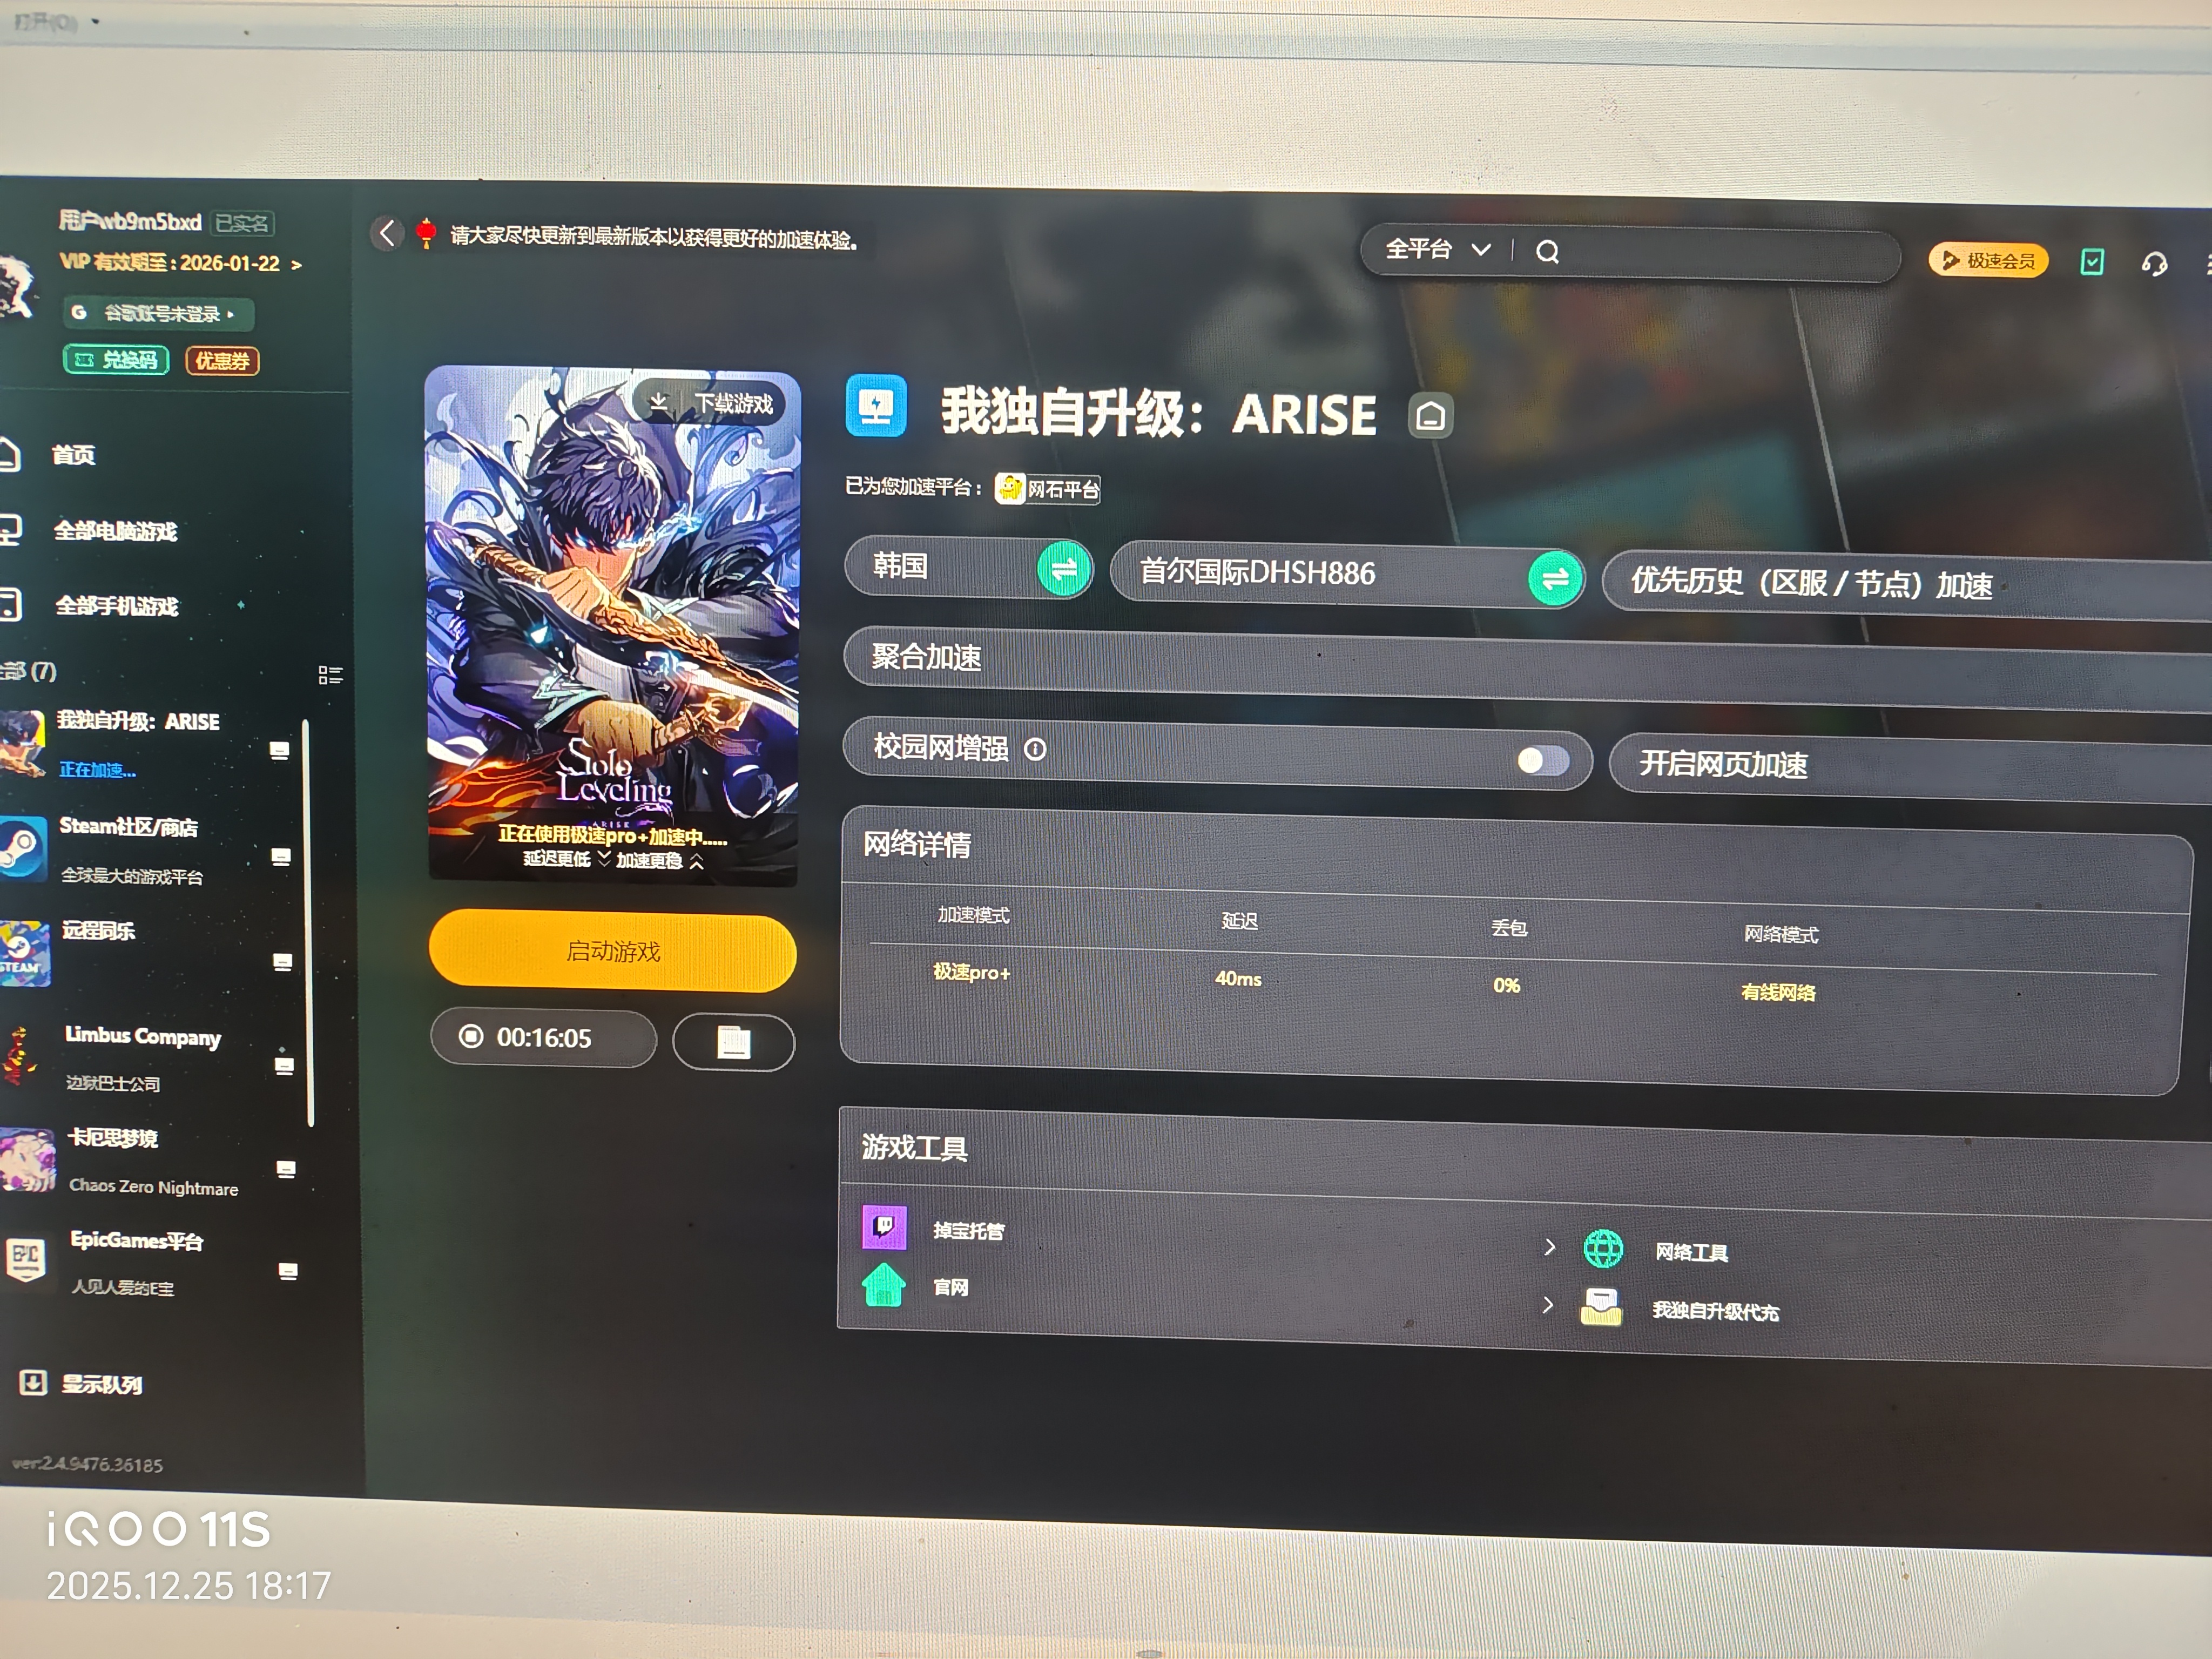Open the search magnifier in the top bar

1548,251
